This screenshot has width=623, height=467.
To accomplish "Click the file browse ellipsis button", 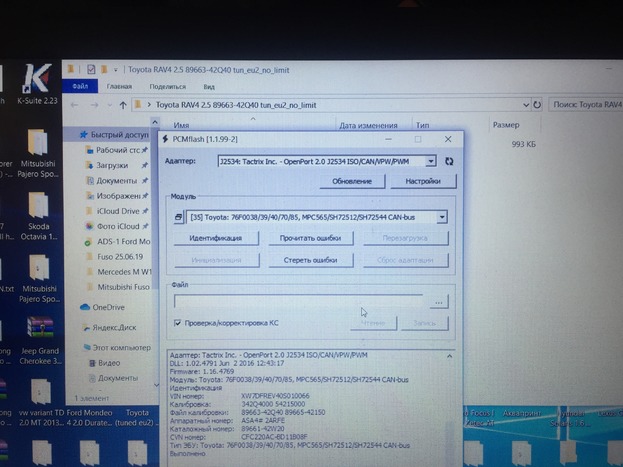I will tap(437, 301).
